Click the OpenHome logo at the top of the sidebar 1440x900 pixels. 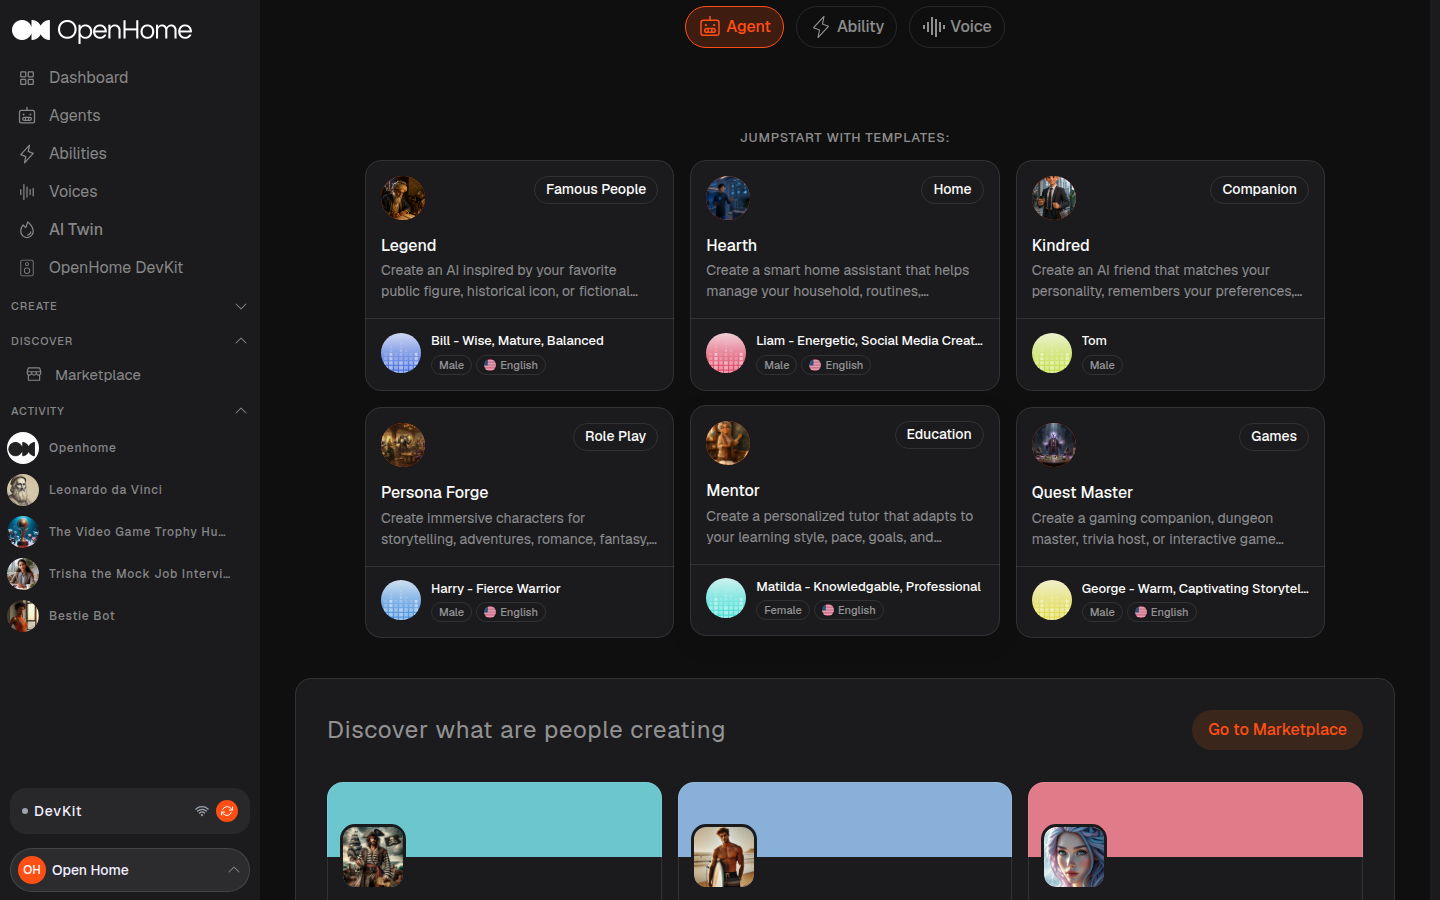102,30
